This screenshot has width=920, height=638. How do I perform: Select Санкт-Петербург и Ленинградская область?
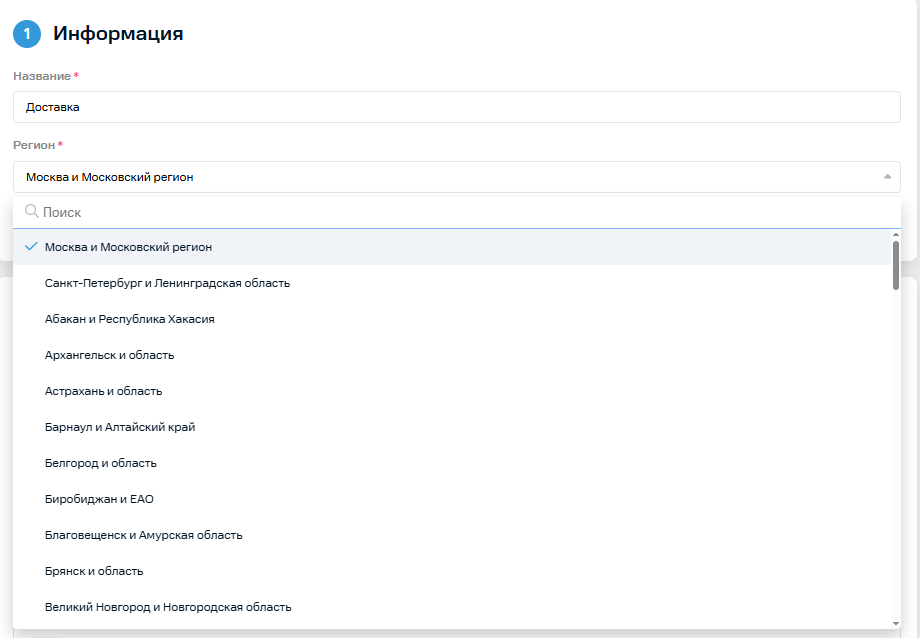coord(167,283)
